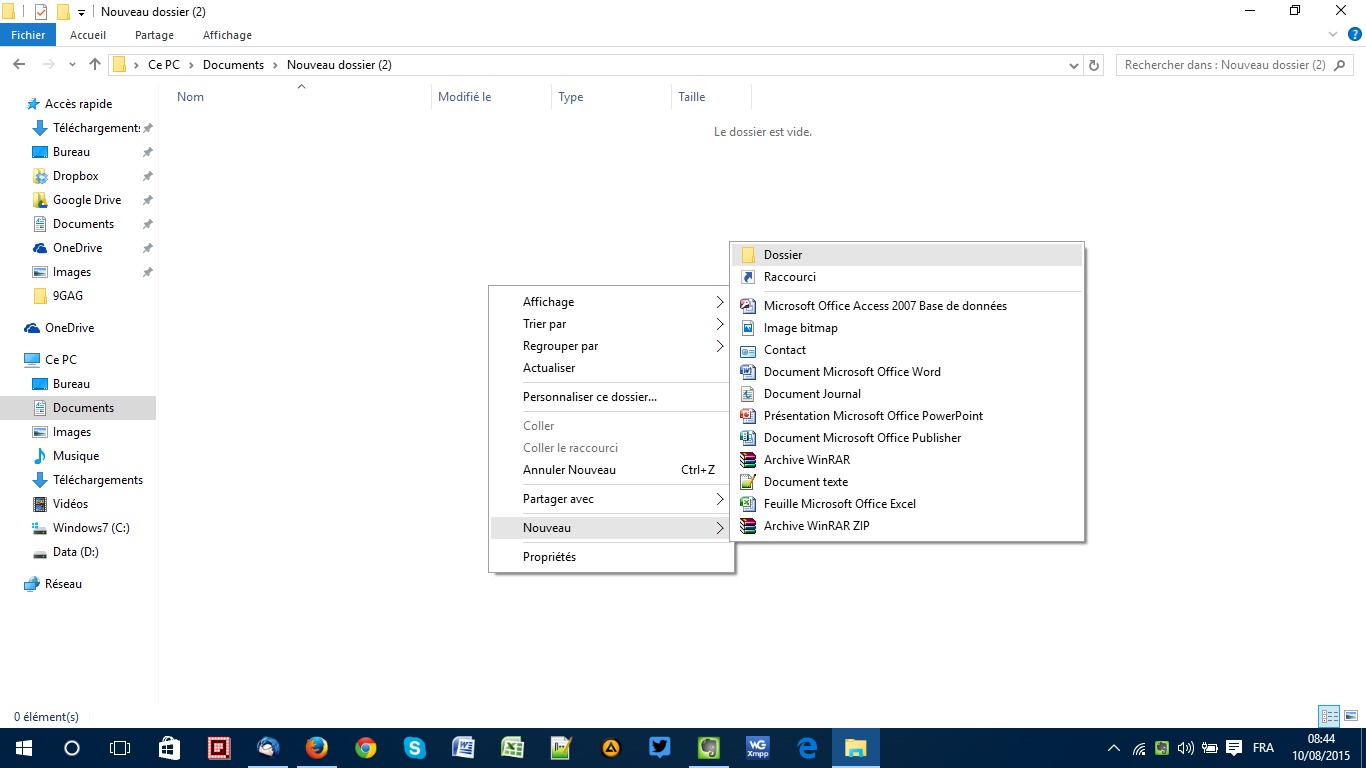This screenshot has height=768, width=1366.
Task: Create new PowerPoint presentation
Action: pyautogui.click(x=907, y=416)
